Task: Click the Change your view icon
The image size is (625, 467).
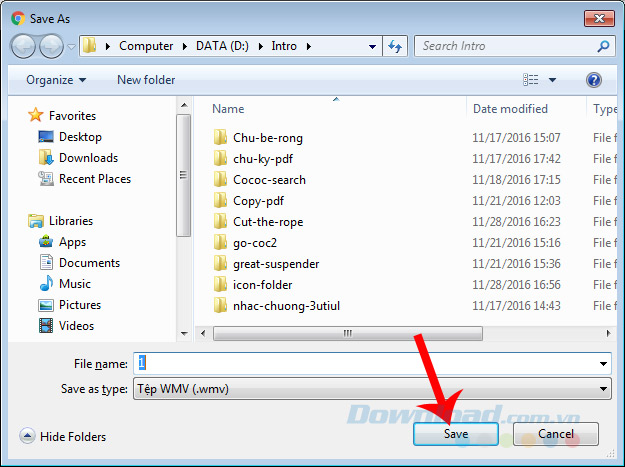Action: click(531, 80)
